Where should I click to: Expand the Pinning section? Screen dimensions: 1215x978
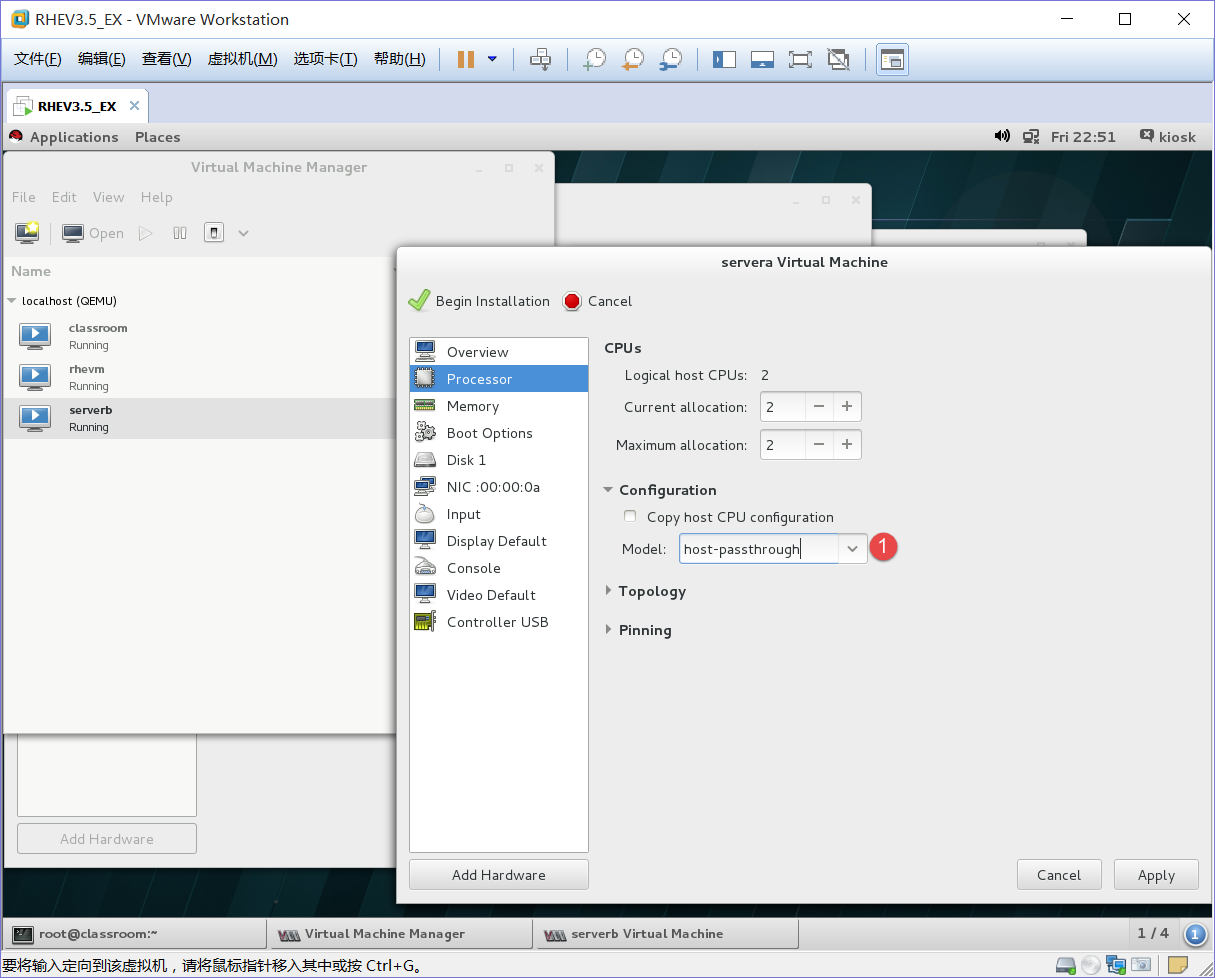coord(609,630)
